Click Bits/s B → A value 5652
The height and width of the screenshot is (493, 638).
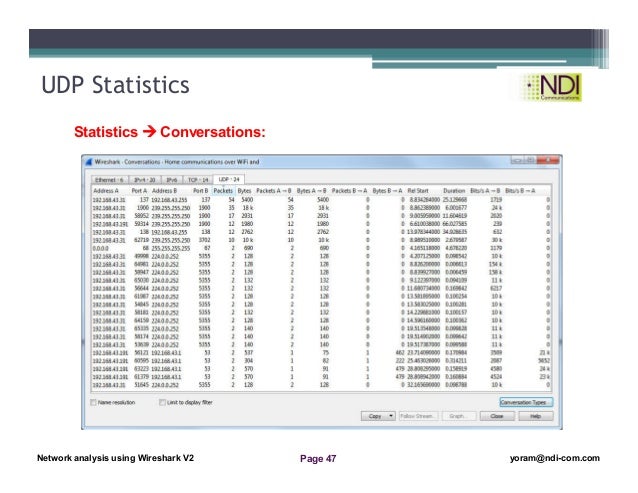[544, 361]
